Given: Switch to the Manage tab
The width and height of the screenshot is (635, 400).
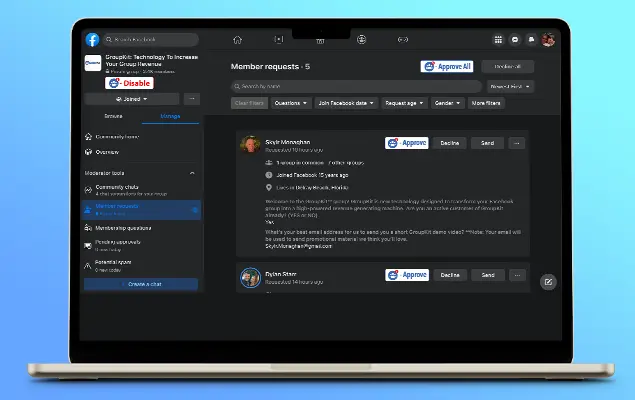Looking at the screenshot, I should (170, 116).
